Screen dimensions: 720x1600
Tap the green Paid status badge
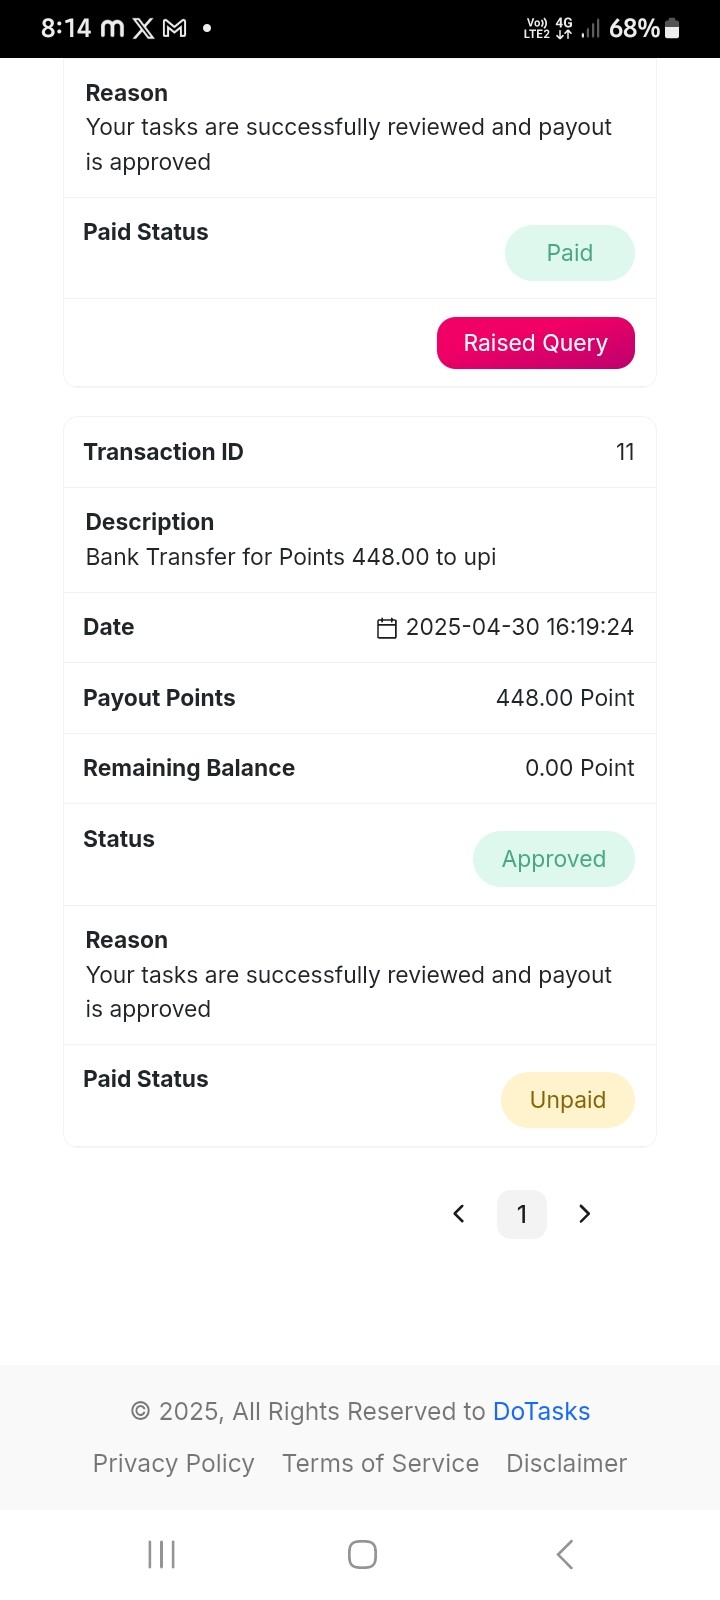click(x=570, y=253)
